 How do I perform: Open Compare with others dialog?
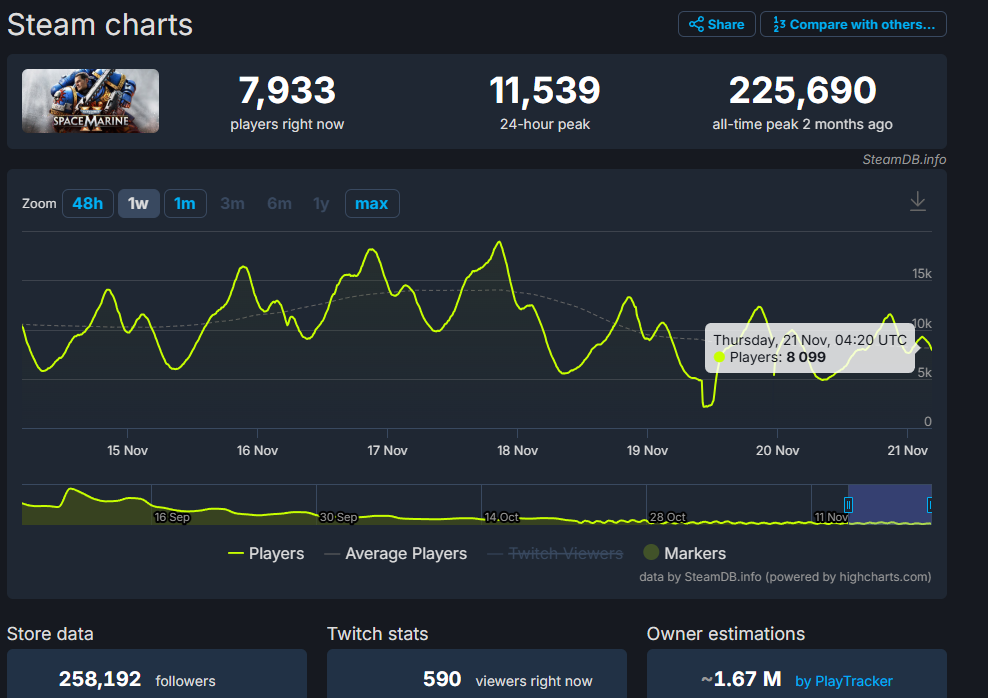[853, 25]
